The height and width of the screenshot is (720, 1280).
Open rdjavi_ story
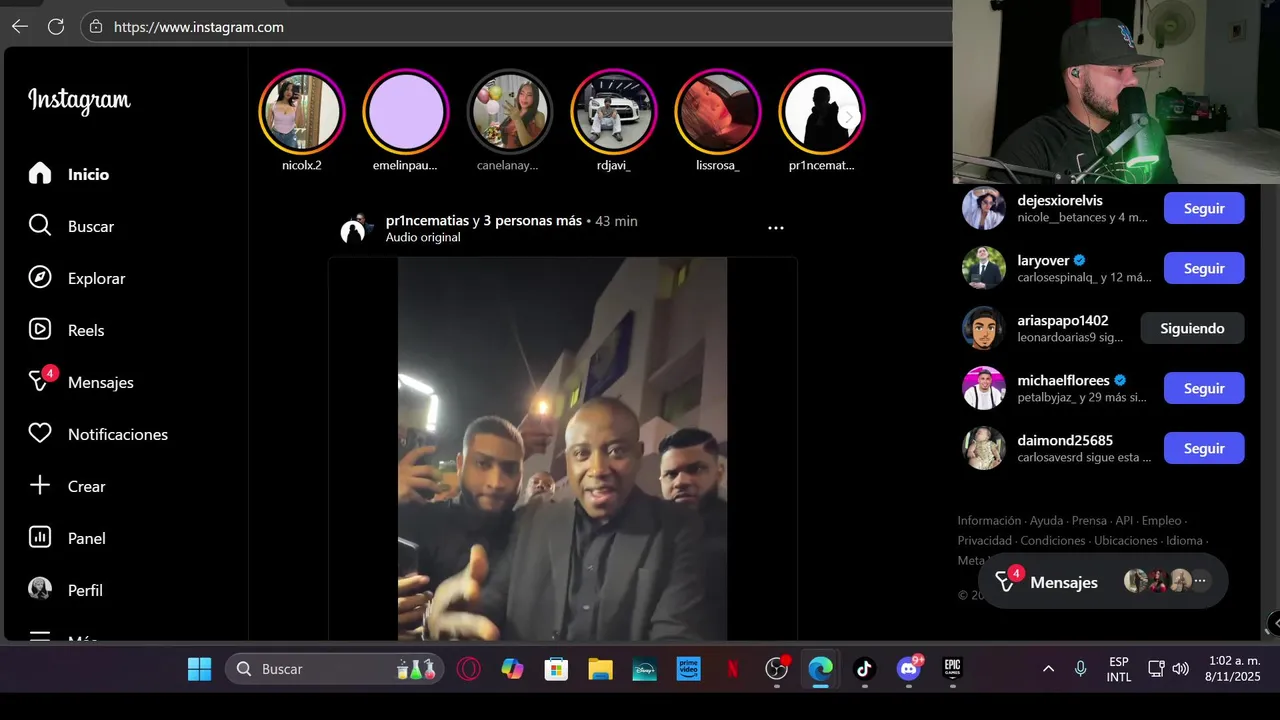(x=614, y=112)
